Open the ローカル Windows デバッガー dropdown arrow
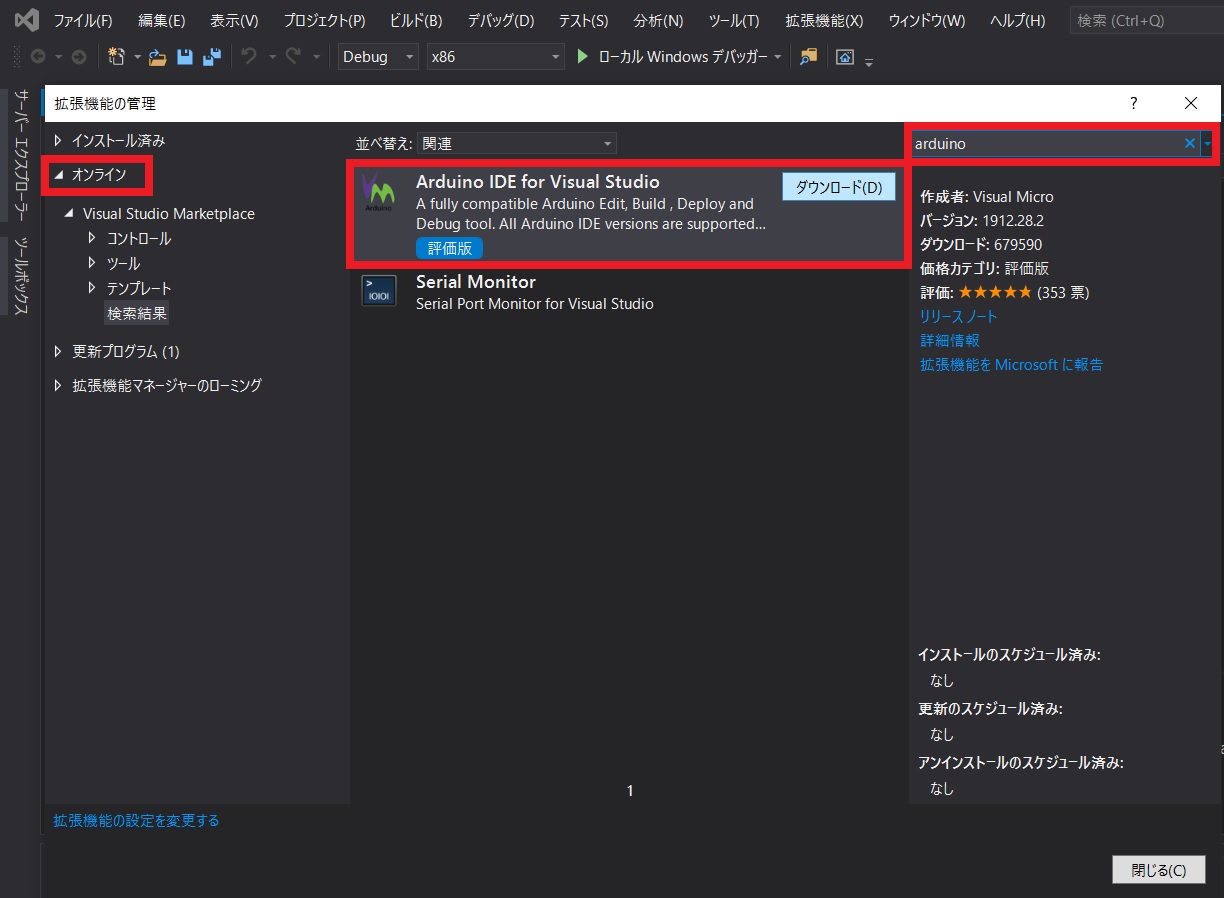1224x898 pixels. click(777, 57)
